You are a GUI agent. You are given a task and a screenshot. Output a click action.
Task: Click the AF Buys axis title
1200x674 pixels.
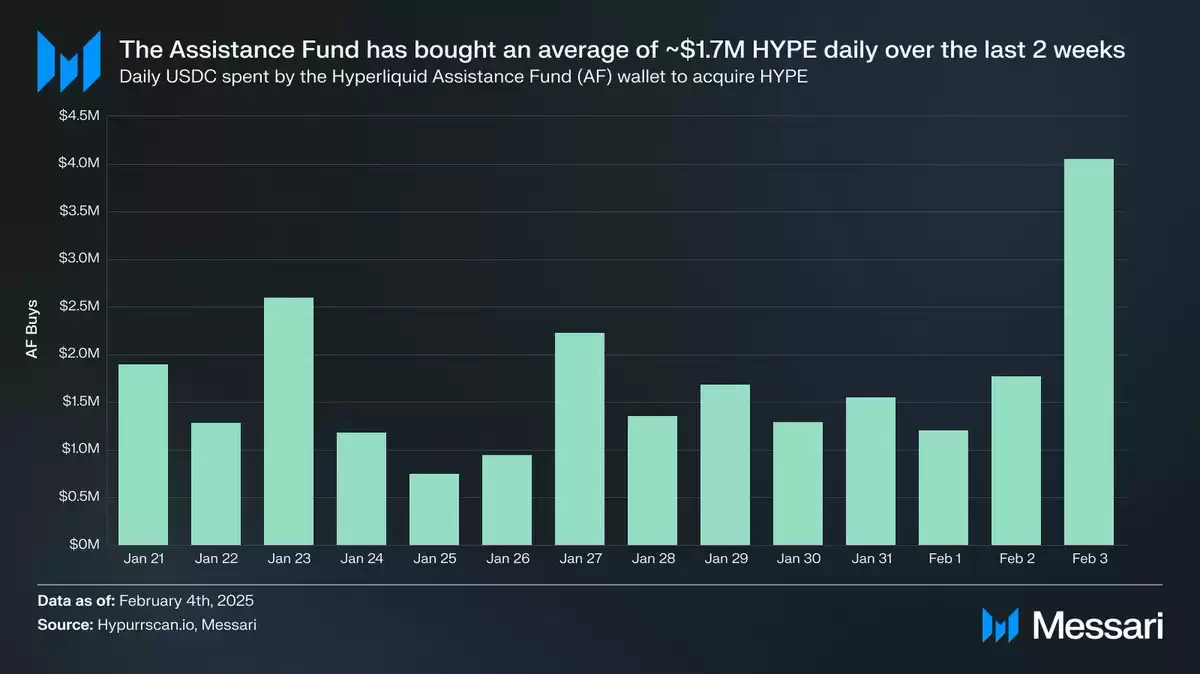[x=31, y=330]
